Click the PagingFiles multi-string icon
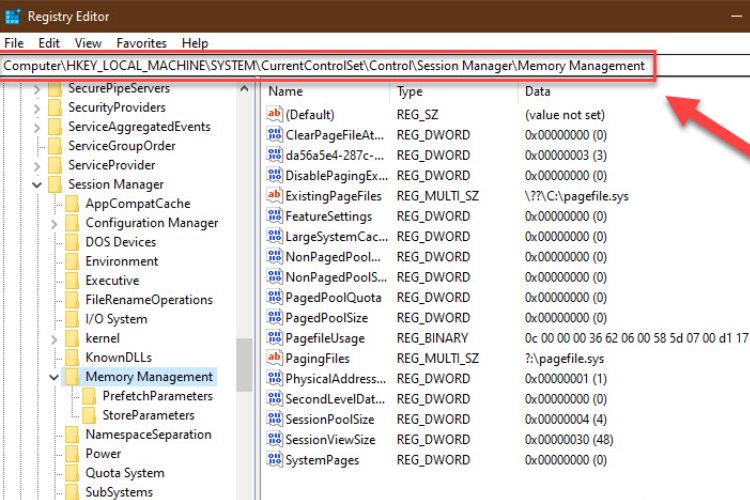 (x=275, y=358)
